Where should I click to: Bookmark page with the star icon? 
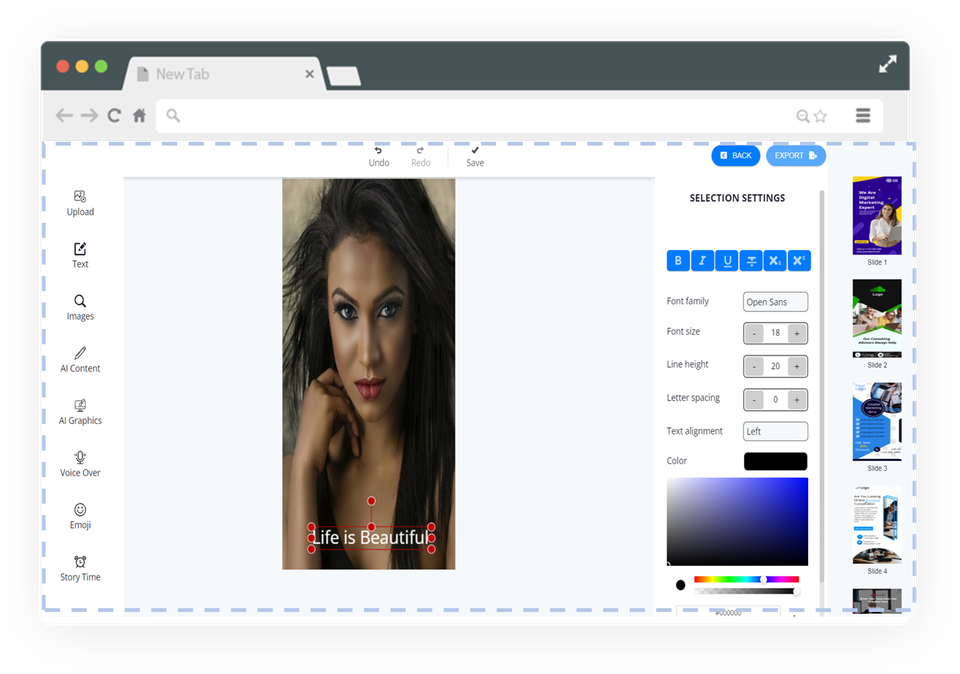pyautogui.click(x=820, y=116)
